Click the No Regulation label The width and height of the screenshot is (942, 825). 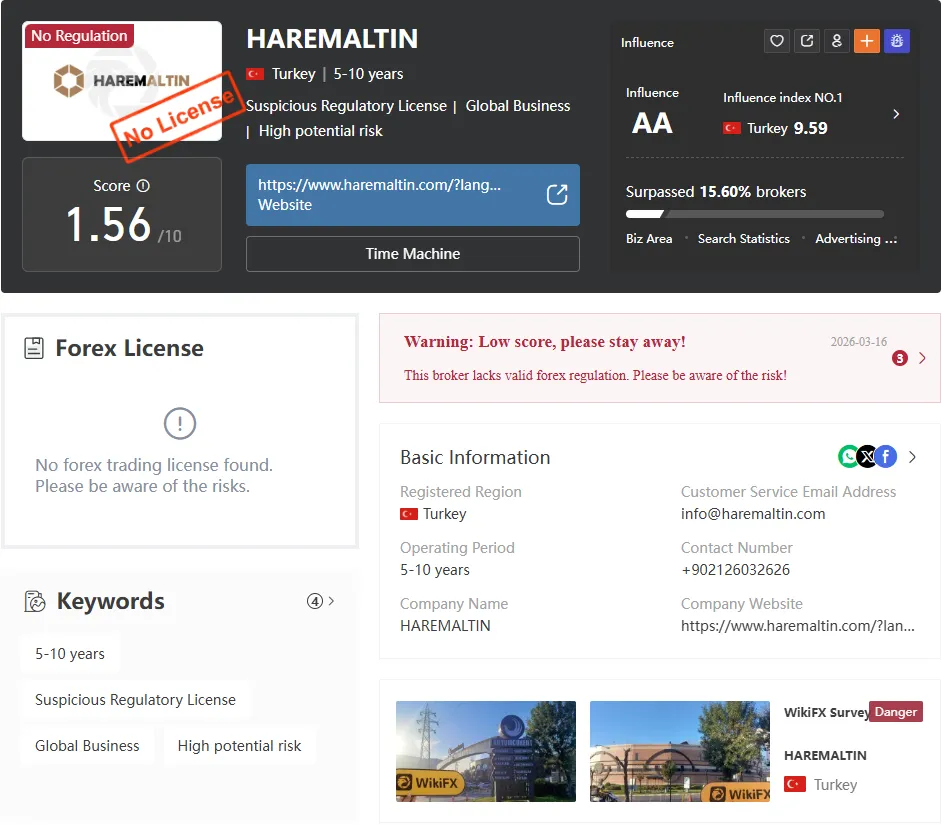pyautogui.click(x=79, y=35)
